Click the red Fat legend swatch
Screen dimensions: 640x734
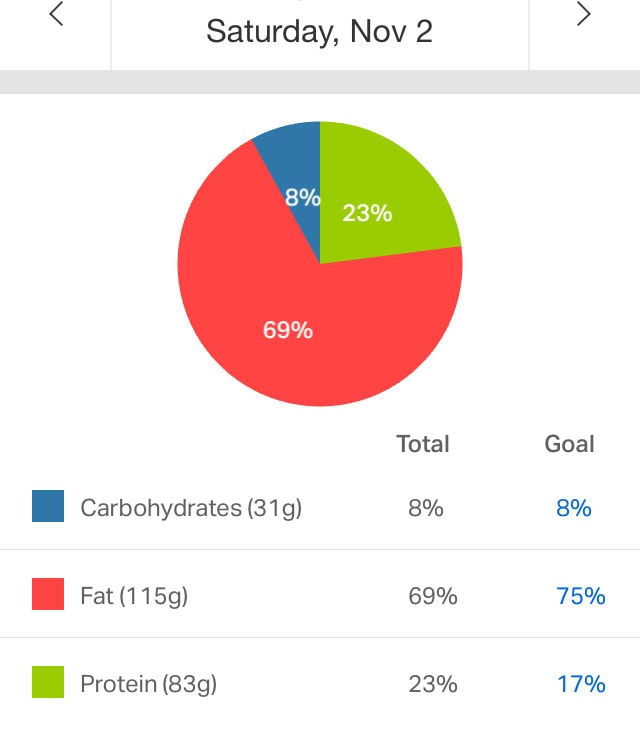[x=48, y=595]
